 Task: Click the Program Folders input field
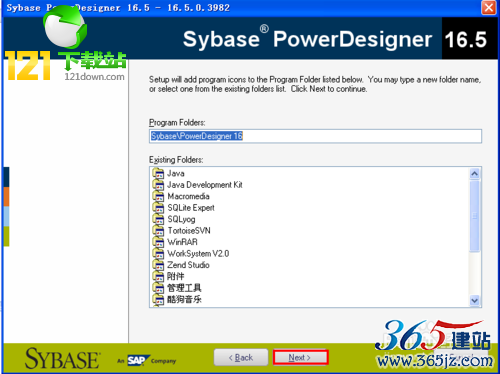click(315, 136)
